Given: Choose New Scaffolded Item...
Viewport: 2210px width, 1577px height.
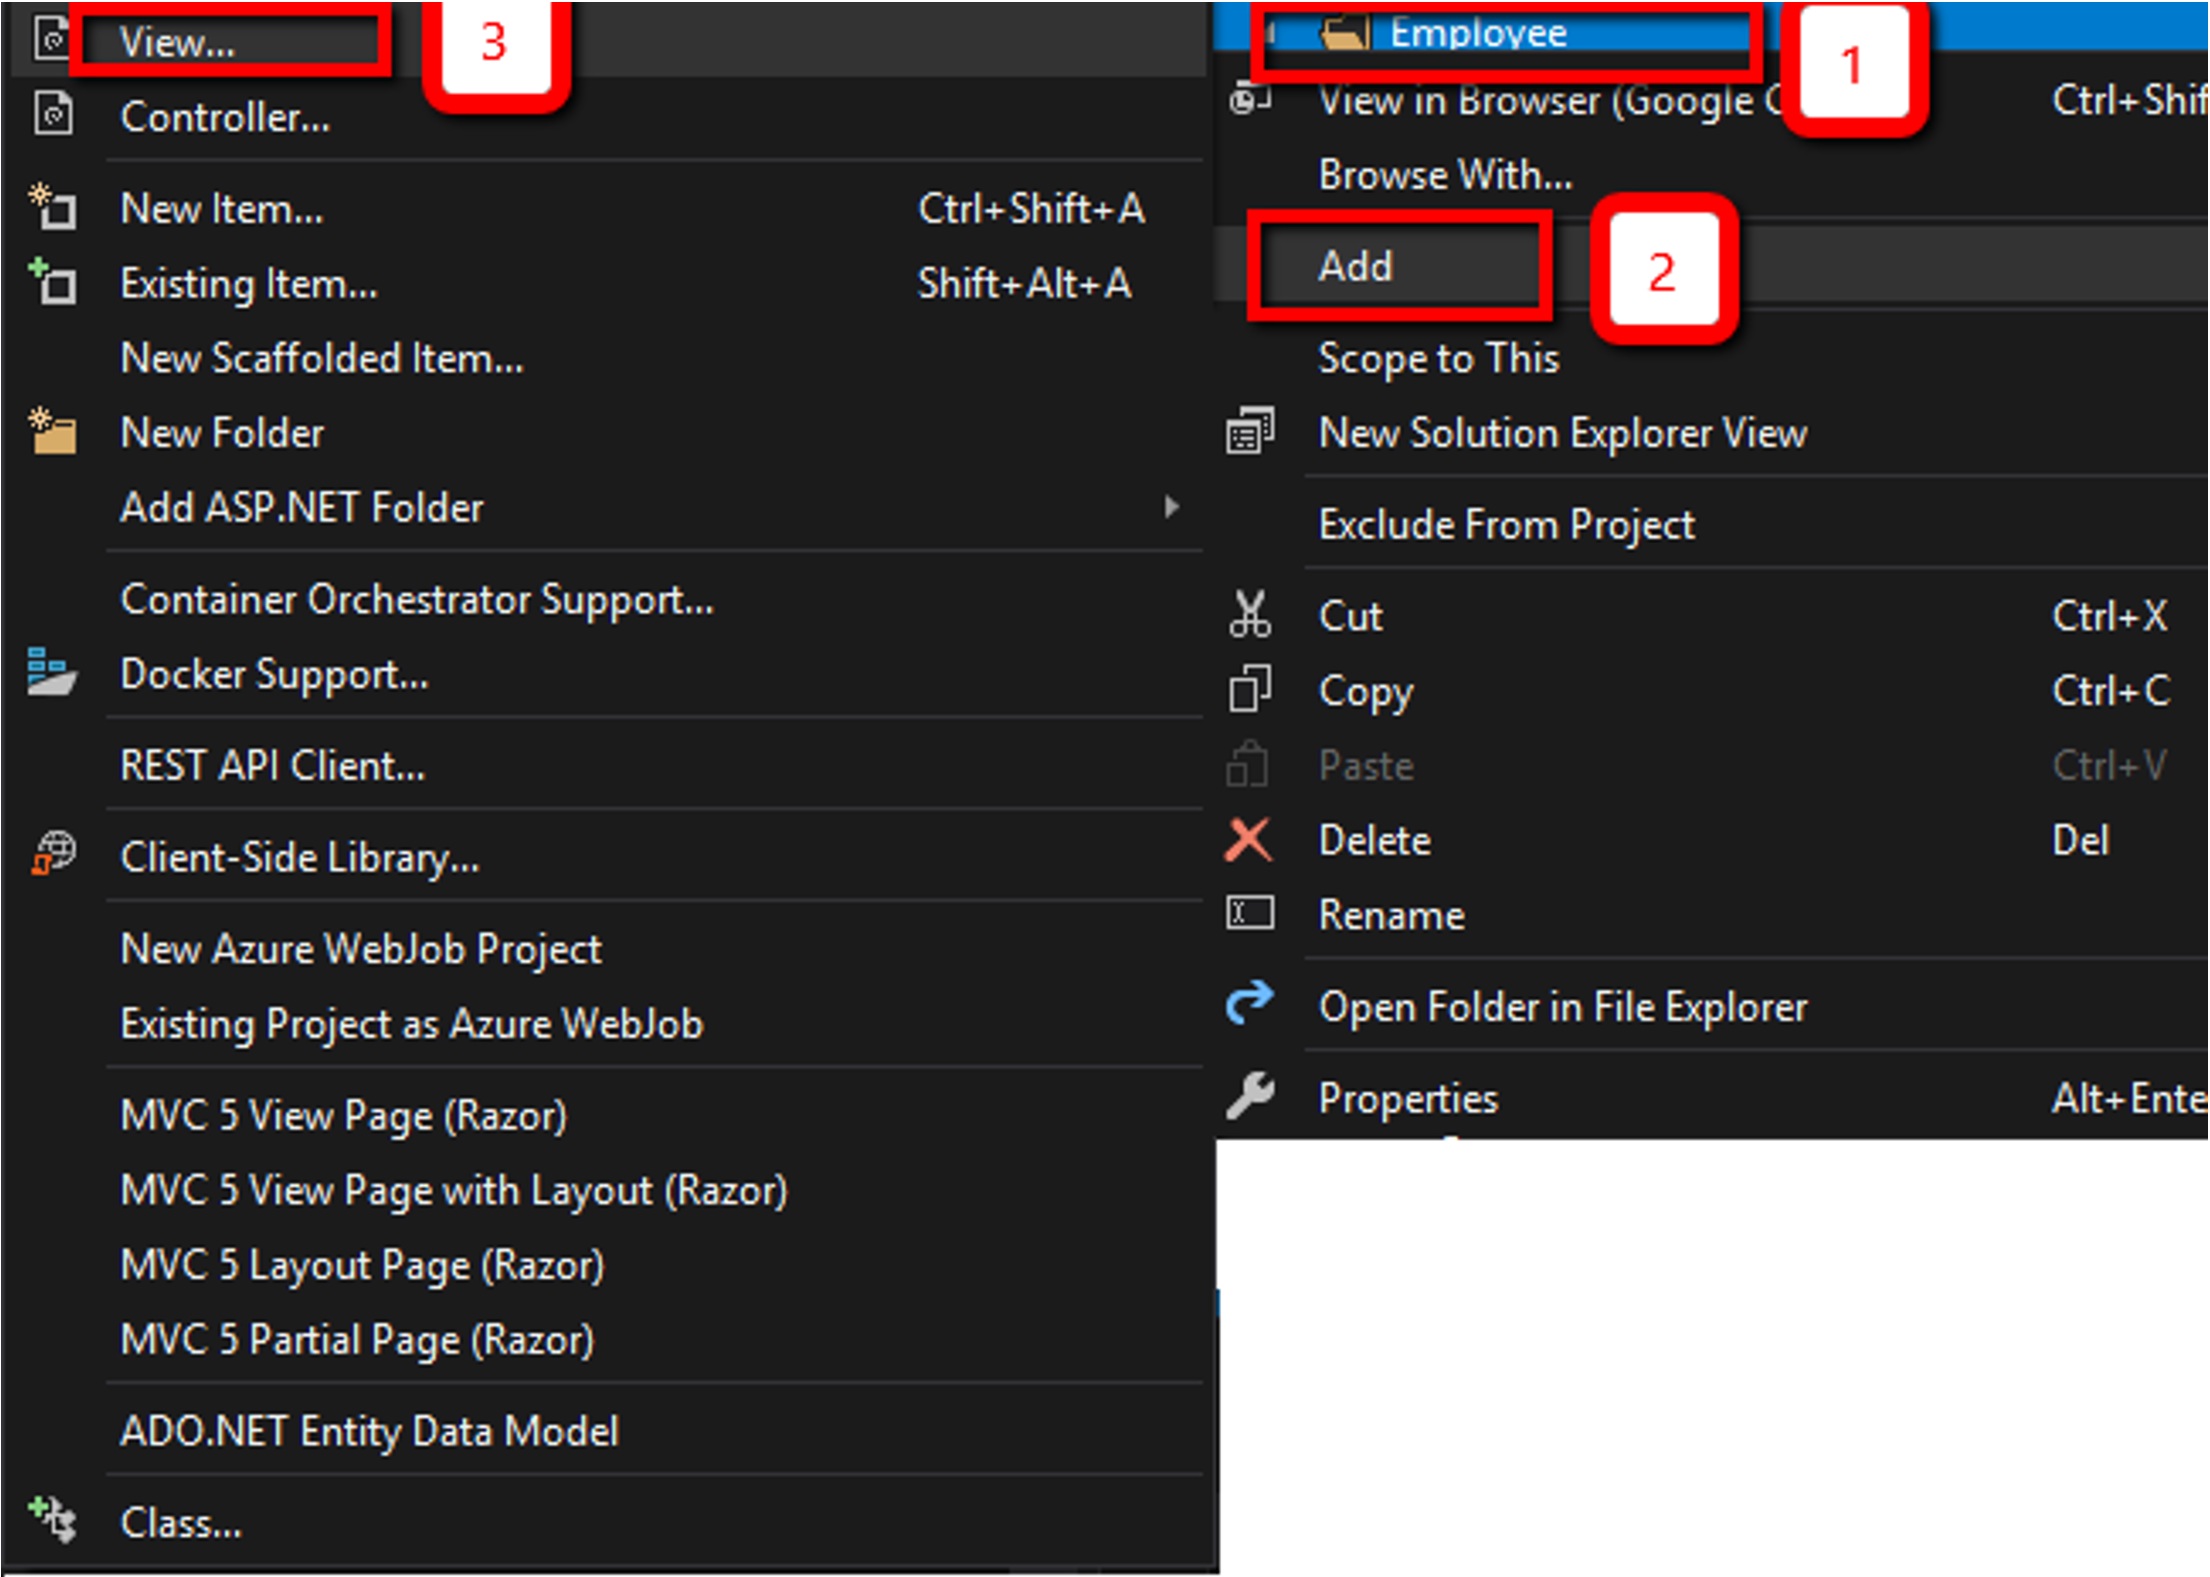Looking at the screenshot, I should pyautogui.click(x=321, y=358).
